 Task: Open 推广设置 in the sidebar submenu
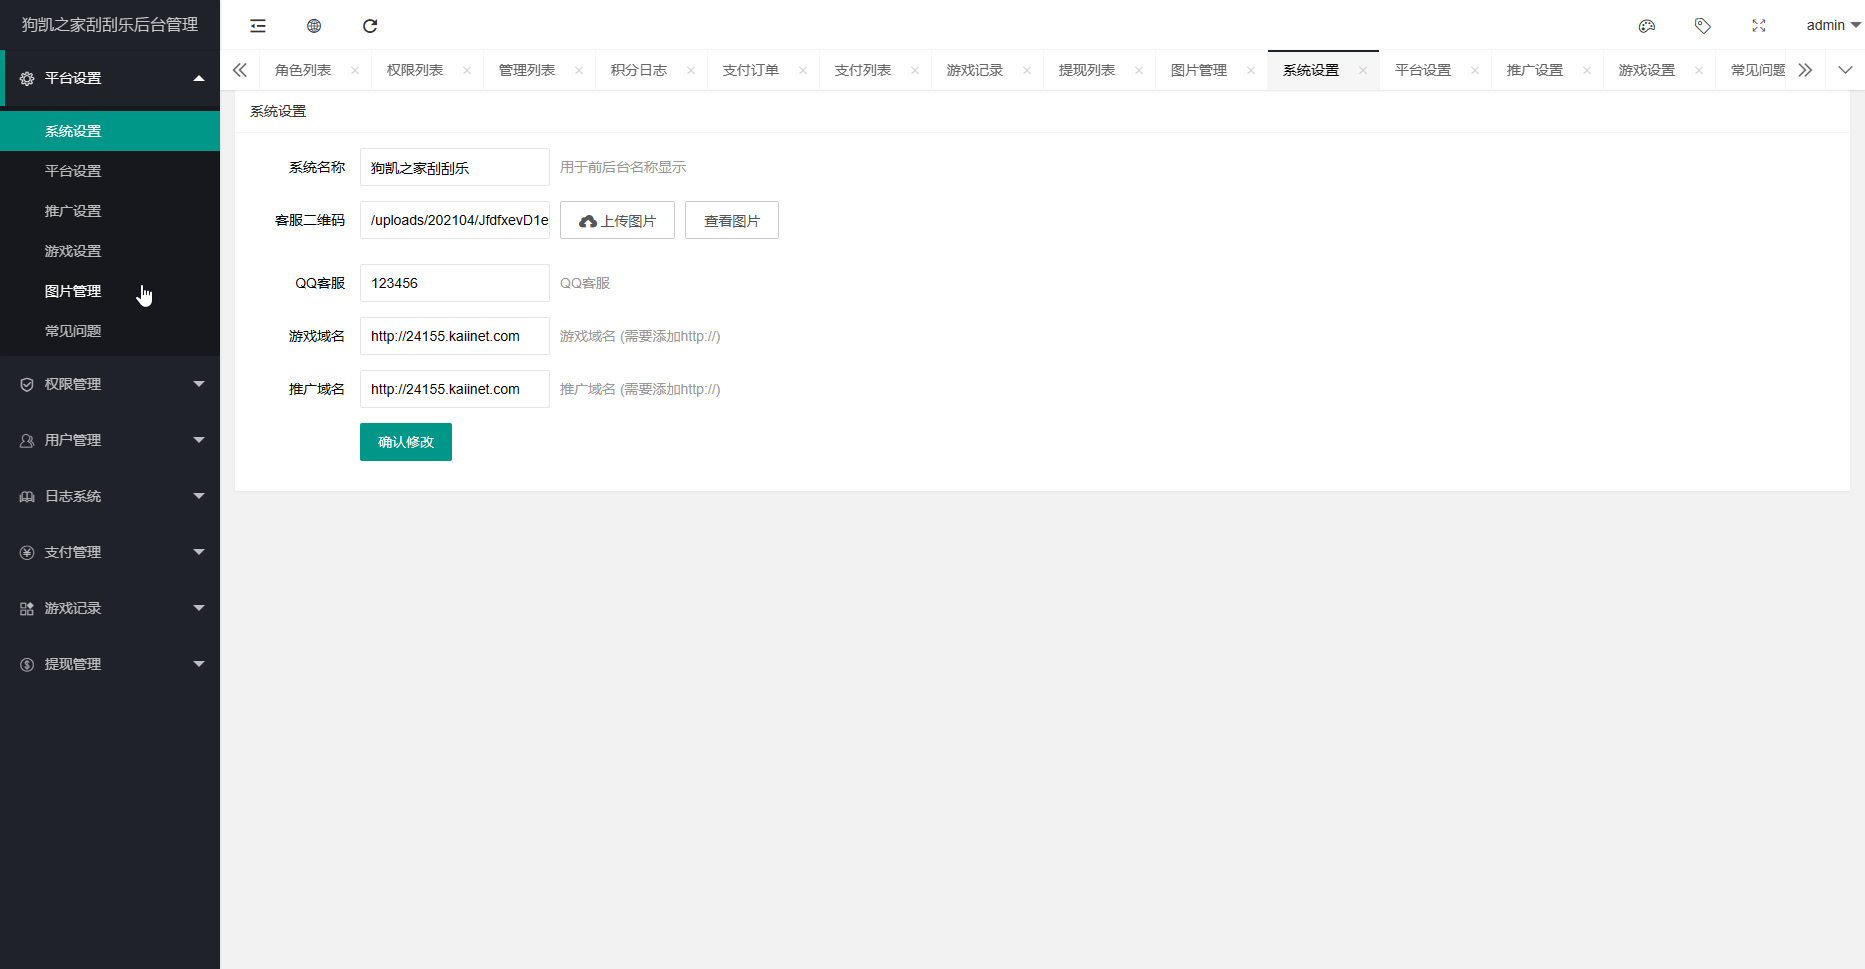pyautogui.click(x=110, y=211)
